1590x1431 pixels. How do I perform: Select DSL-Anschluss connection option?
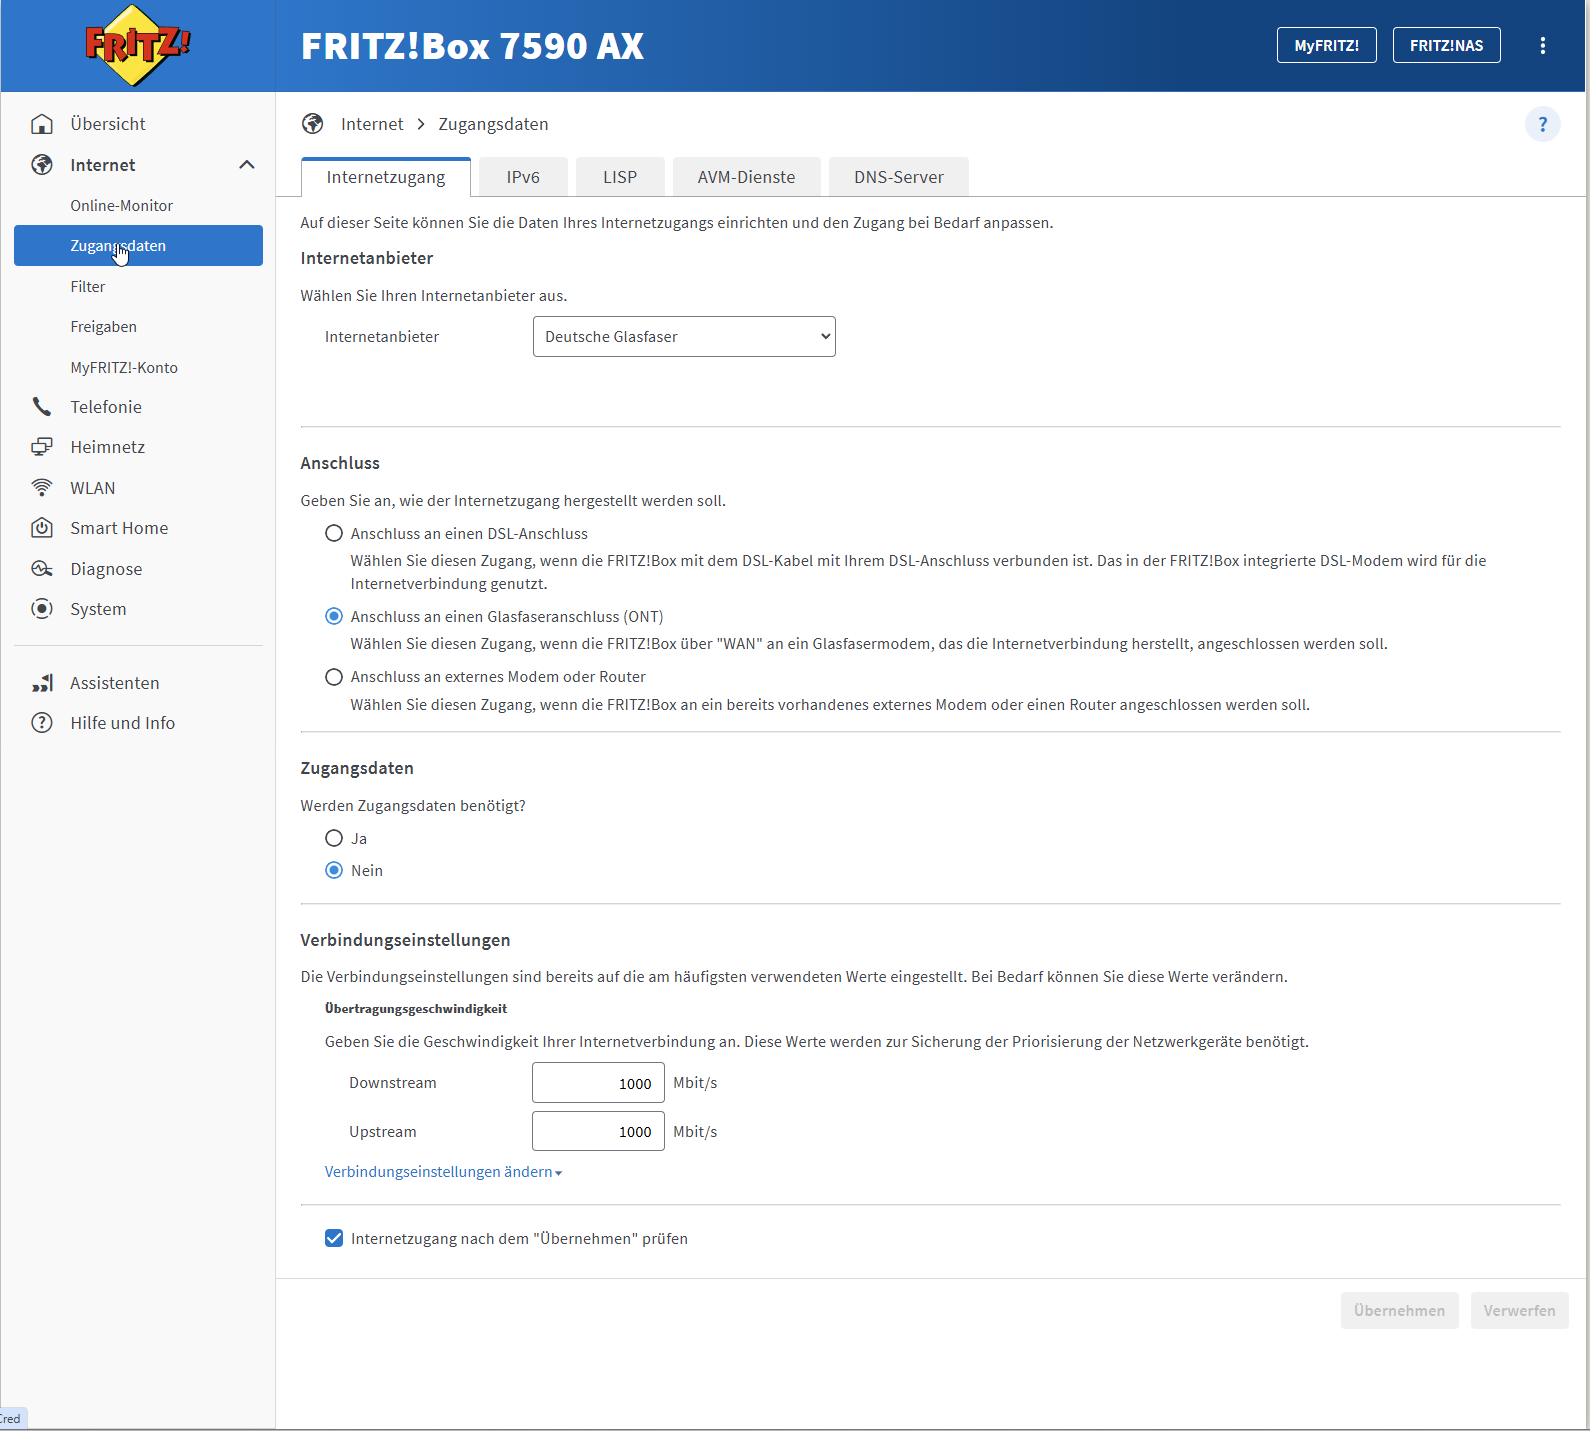coord(334,534)
